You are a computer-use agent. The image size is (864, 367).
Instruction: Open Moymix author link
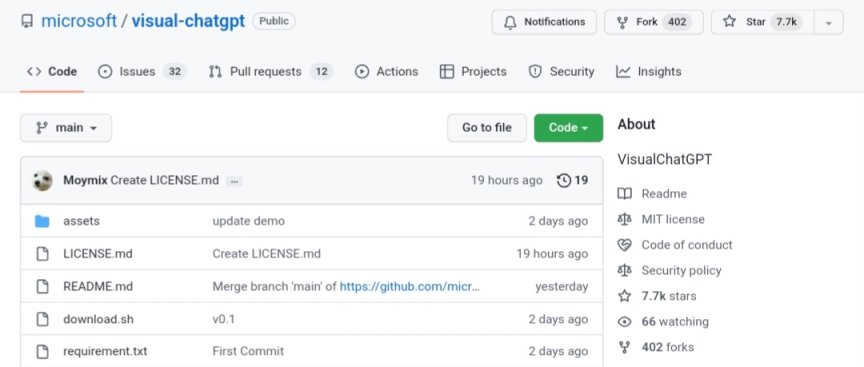pyautogui.click(x=85, y=181)
